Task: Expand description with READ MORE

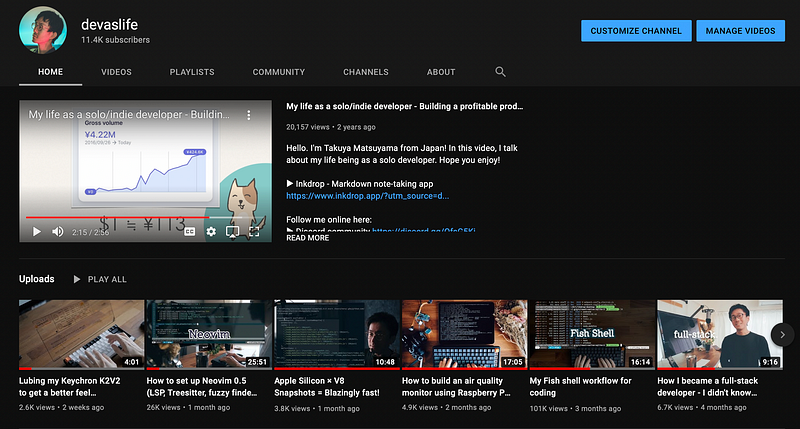Action: point(308,238)
